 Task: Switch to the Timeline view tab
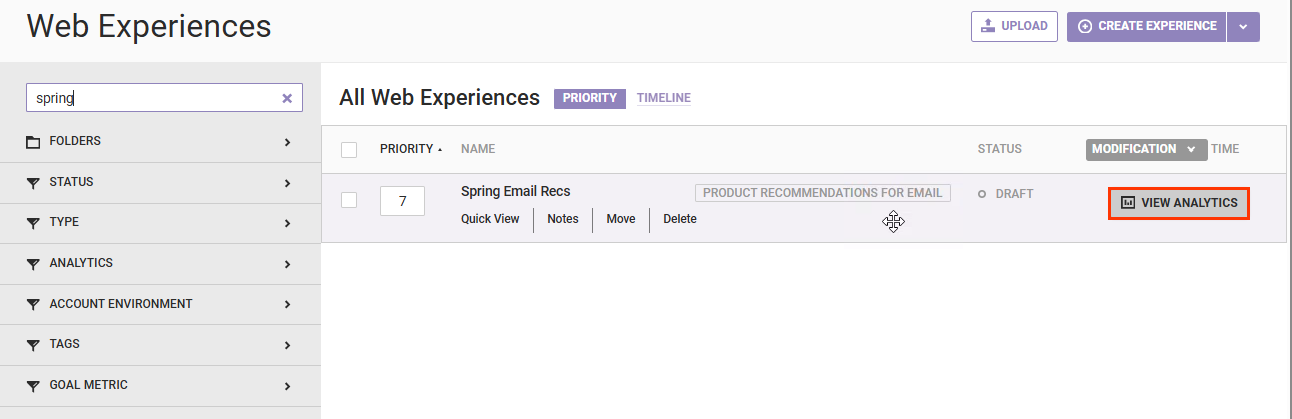click(663, 98)
